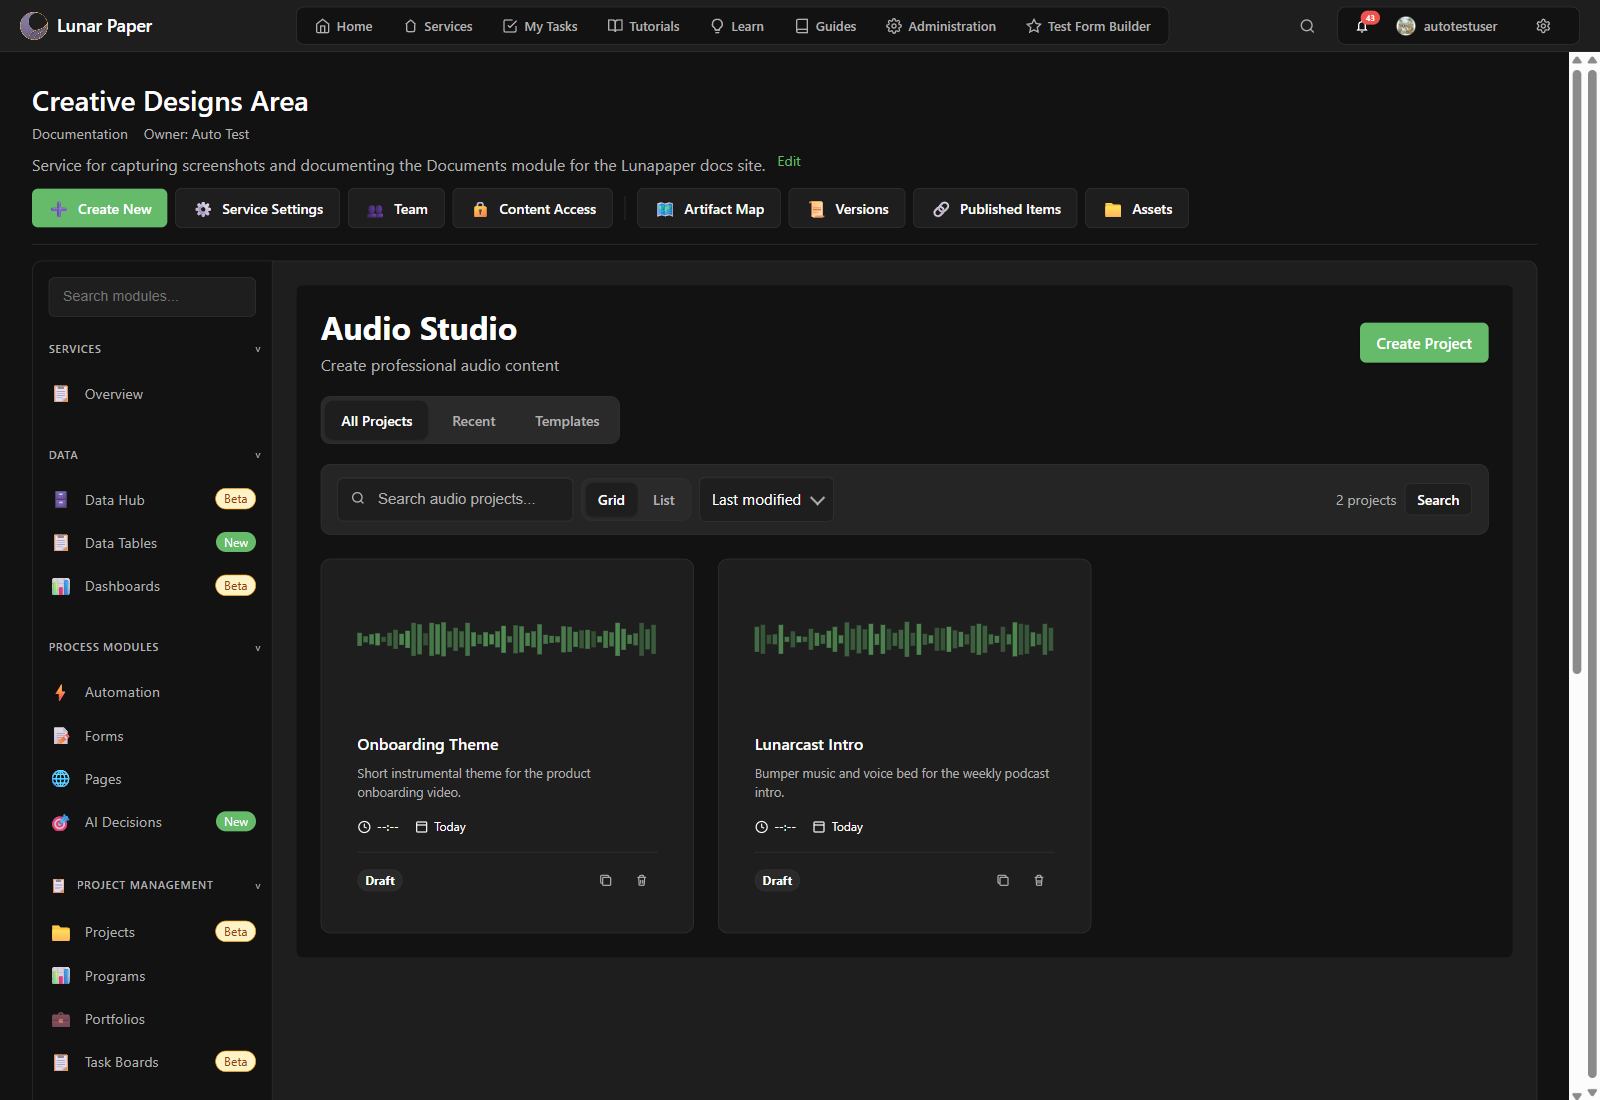The height and width of the screenshot is (1100, 1600).
Task: Click the Lunar Paper logo icon
Action: pos(34,26)
